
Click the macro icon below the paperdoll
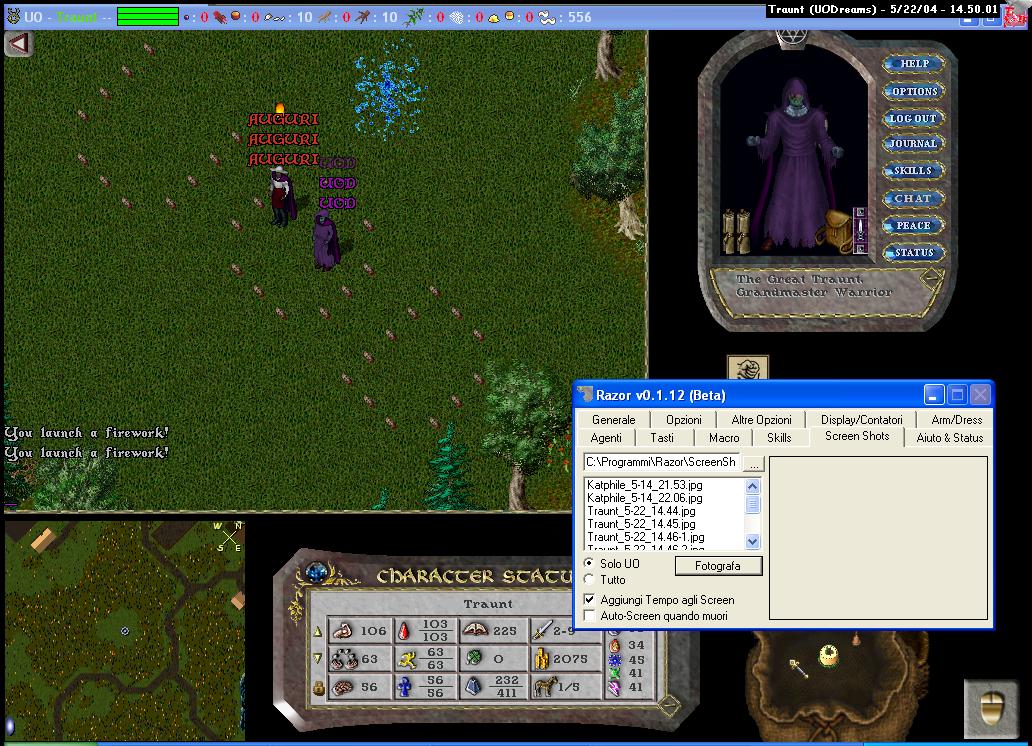[x=748, y=369]
